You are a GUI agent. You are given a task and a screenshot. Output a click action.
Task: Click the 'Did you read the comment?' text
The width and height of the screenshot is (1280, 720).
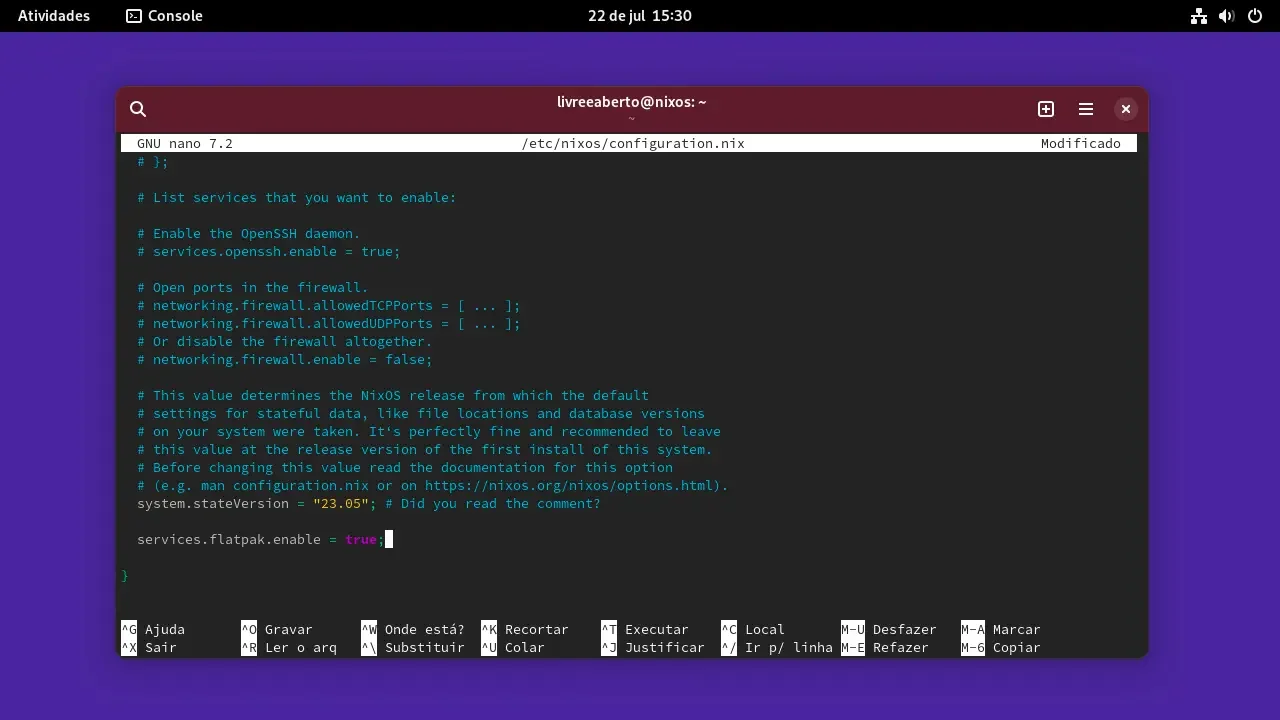tap(493, 504)
